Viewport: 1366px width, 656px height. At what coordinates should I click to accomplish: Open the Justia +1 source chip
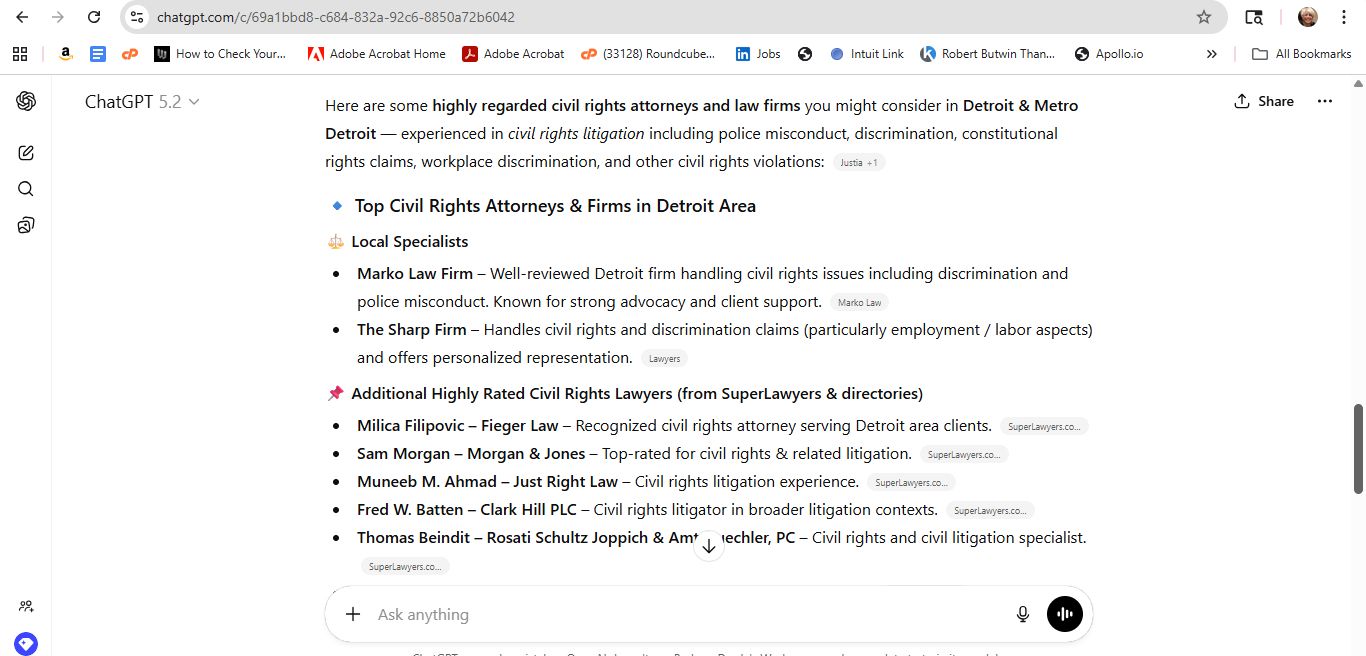tap(859, 162)
